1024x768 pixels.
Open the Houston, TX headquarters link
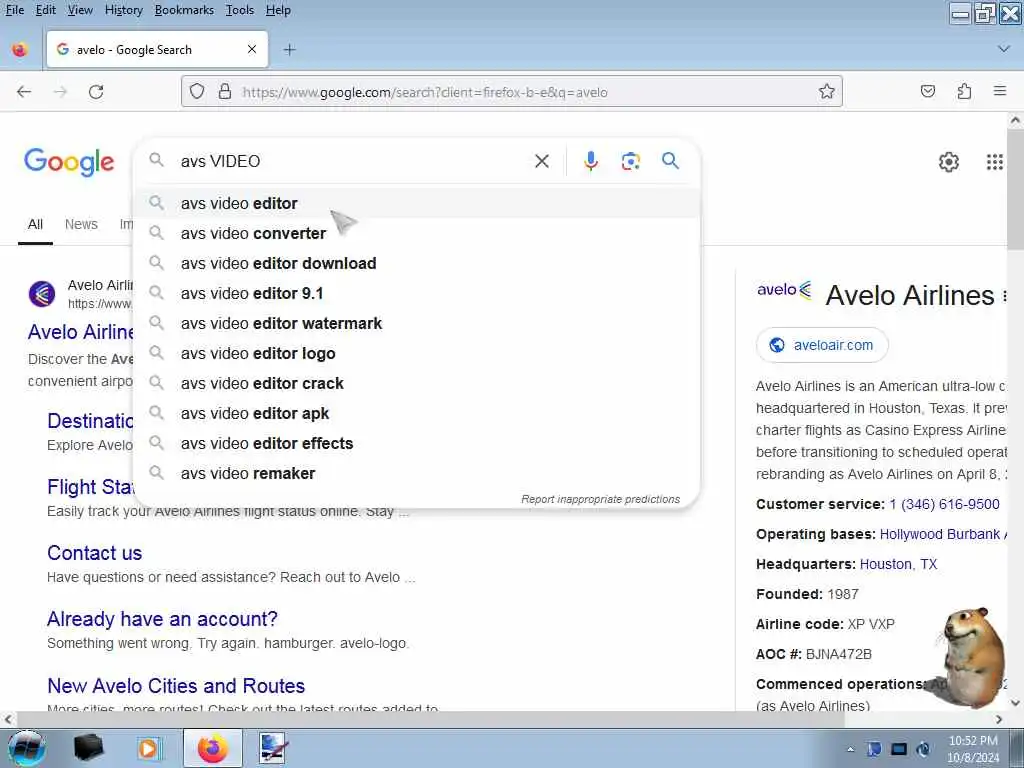pyautogui.click(x=898, y=564)
